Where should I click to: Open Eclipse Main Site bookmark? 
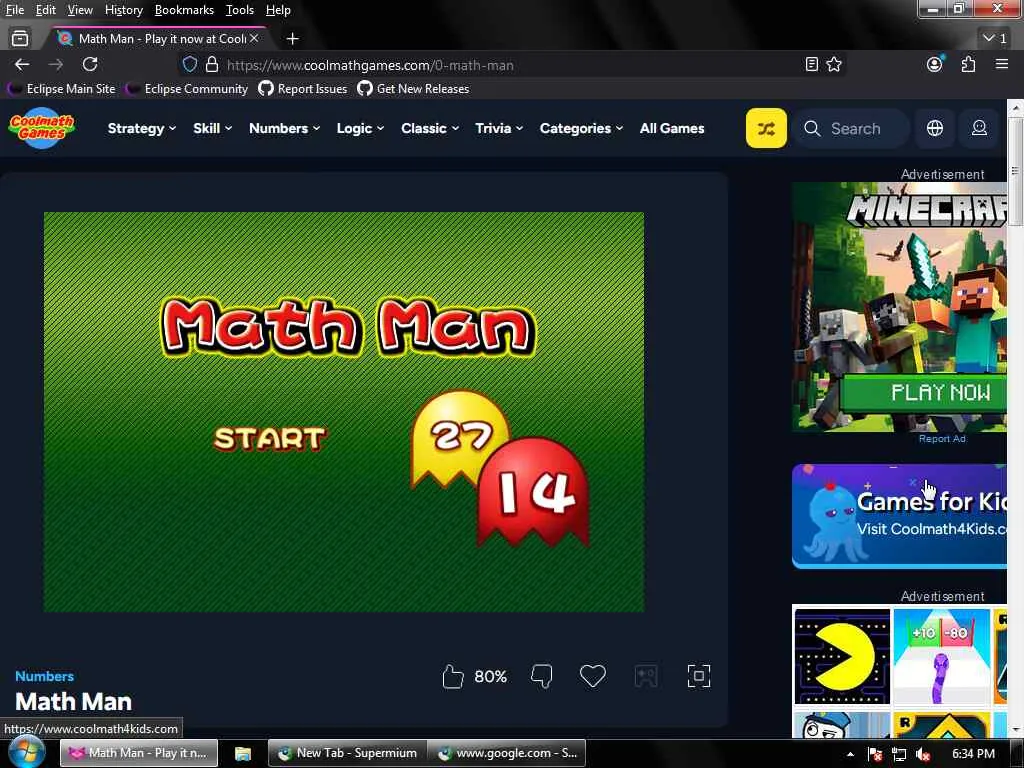[61, 89]
